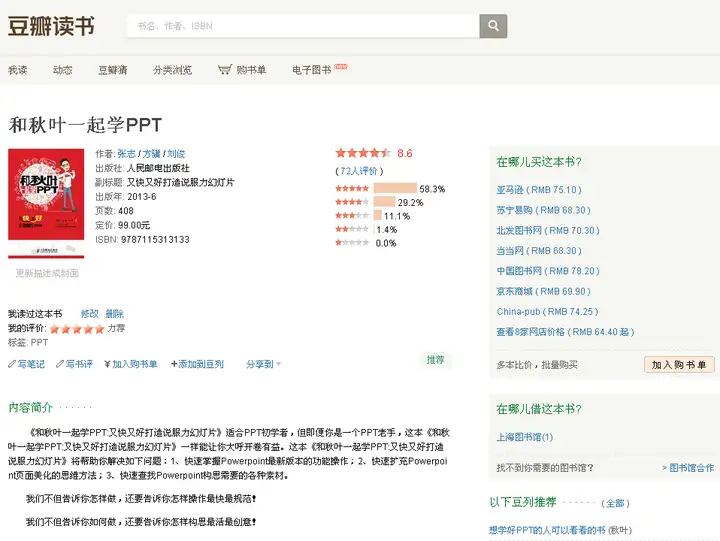
Task: Click my five-star rating stars
Action: click(x=77, y=329)
